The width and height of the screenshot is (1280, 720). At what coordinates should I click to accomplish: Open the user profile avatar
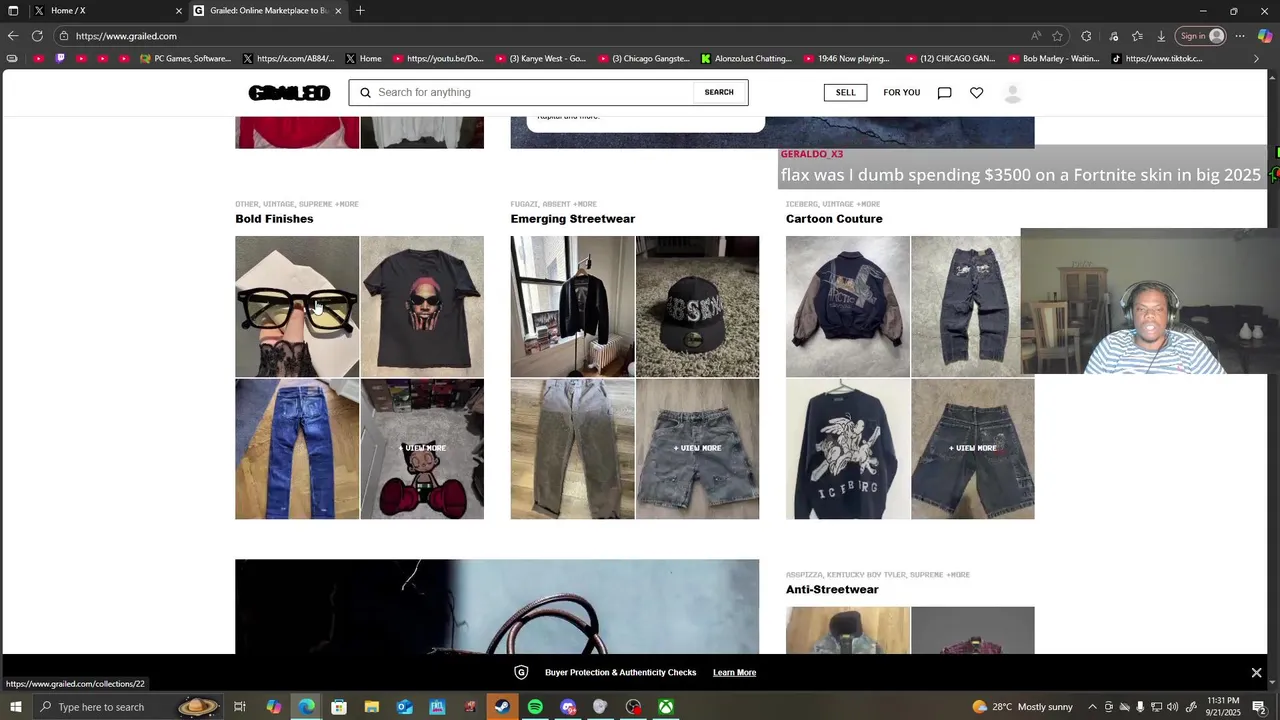coord(1012,93)
